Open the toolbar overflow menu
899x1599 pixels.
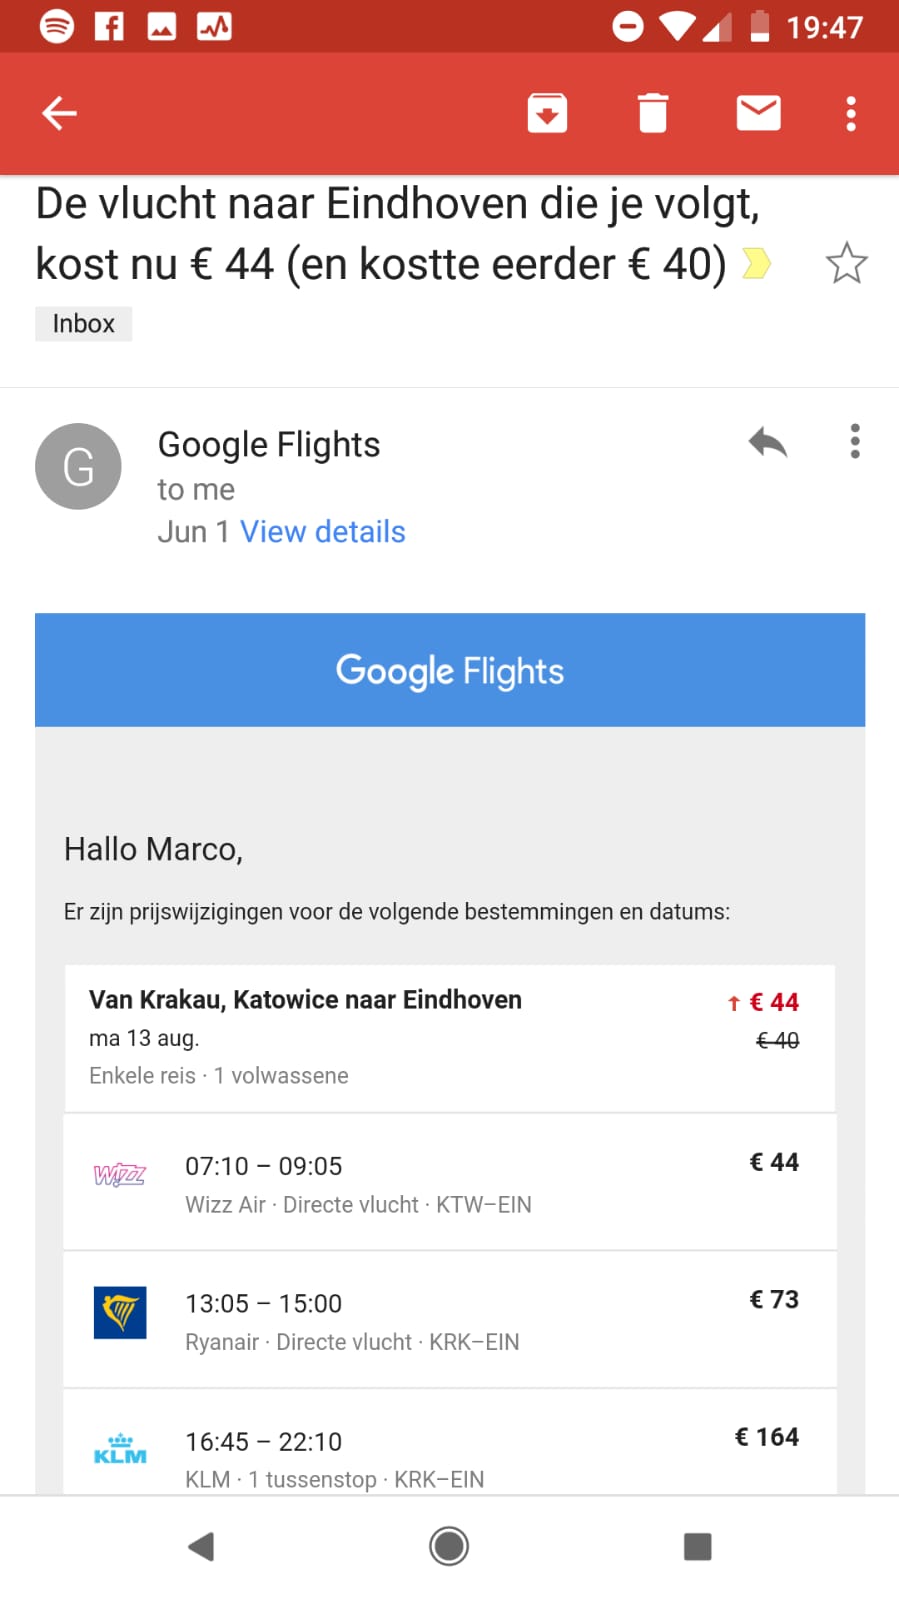[851, 113]
